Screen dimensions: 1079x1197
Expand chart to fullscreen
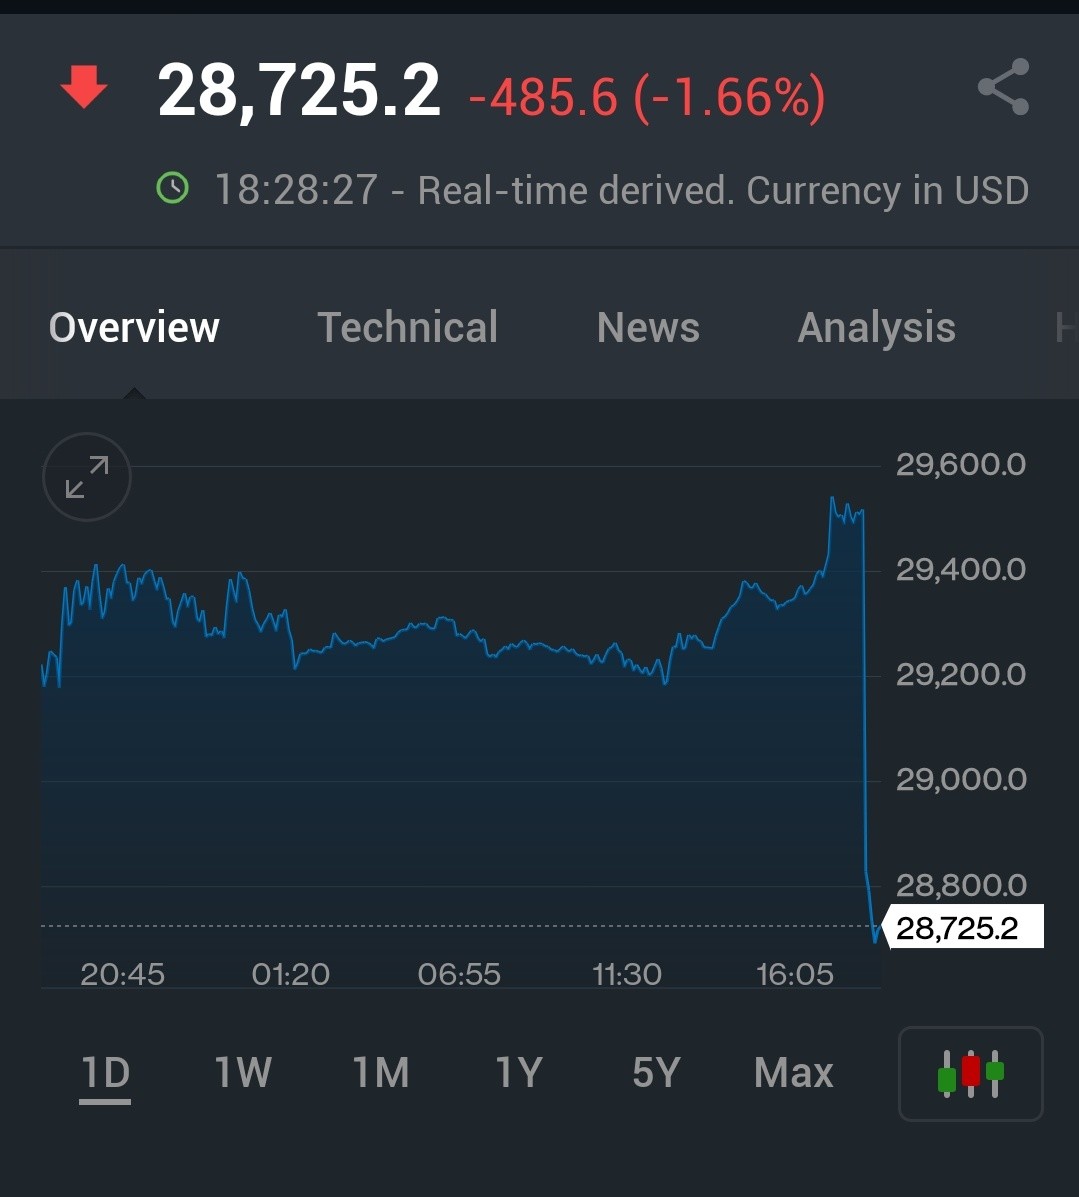pos(87,477)
